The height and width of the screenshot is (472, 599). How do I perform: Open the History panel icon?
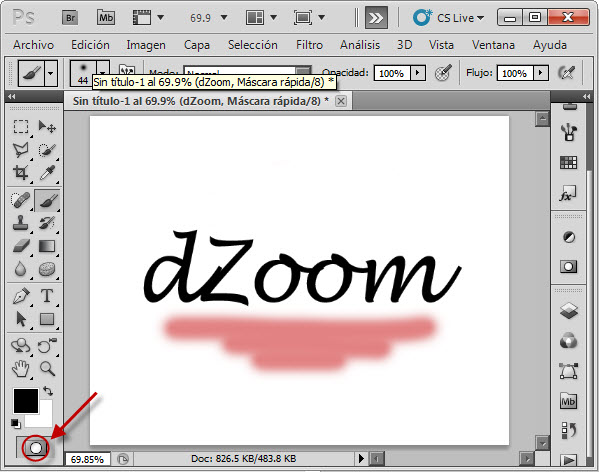click(x=568, y=430)
